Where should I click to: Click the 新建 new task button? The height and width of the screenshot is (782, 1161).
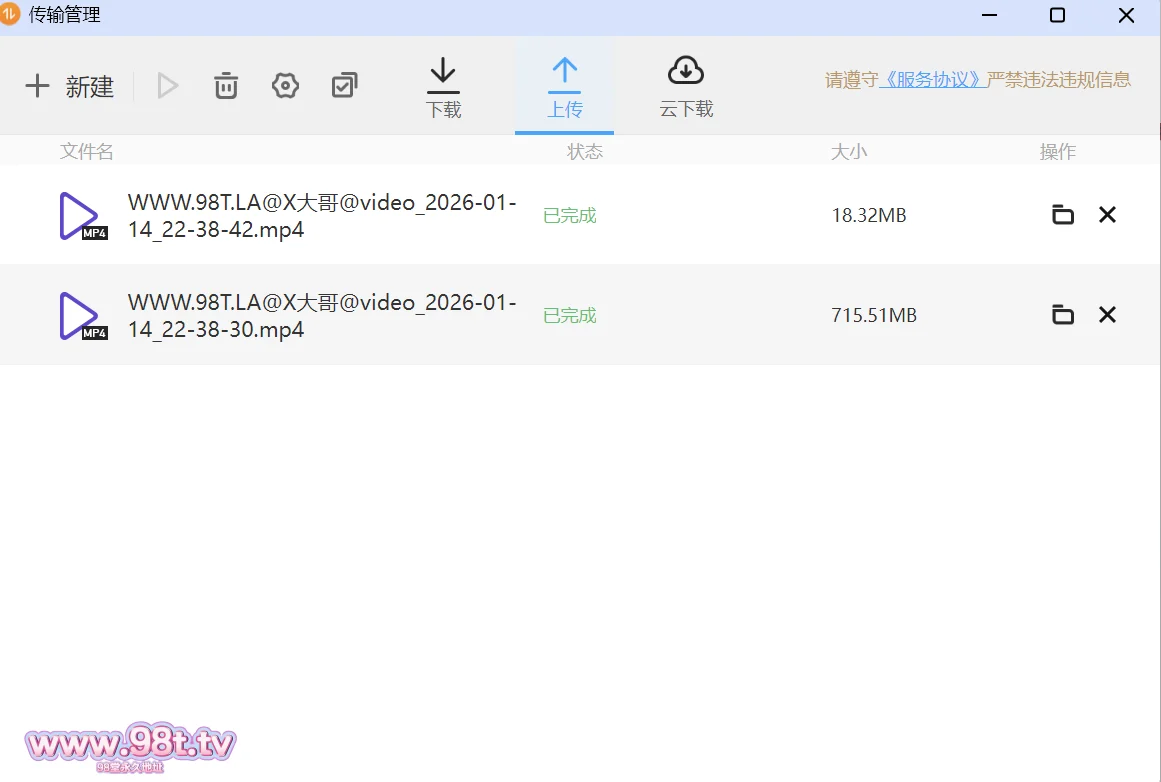pos(70,87)
